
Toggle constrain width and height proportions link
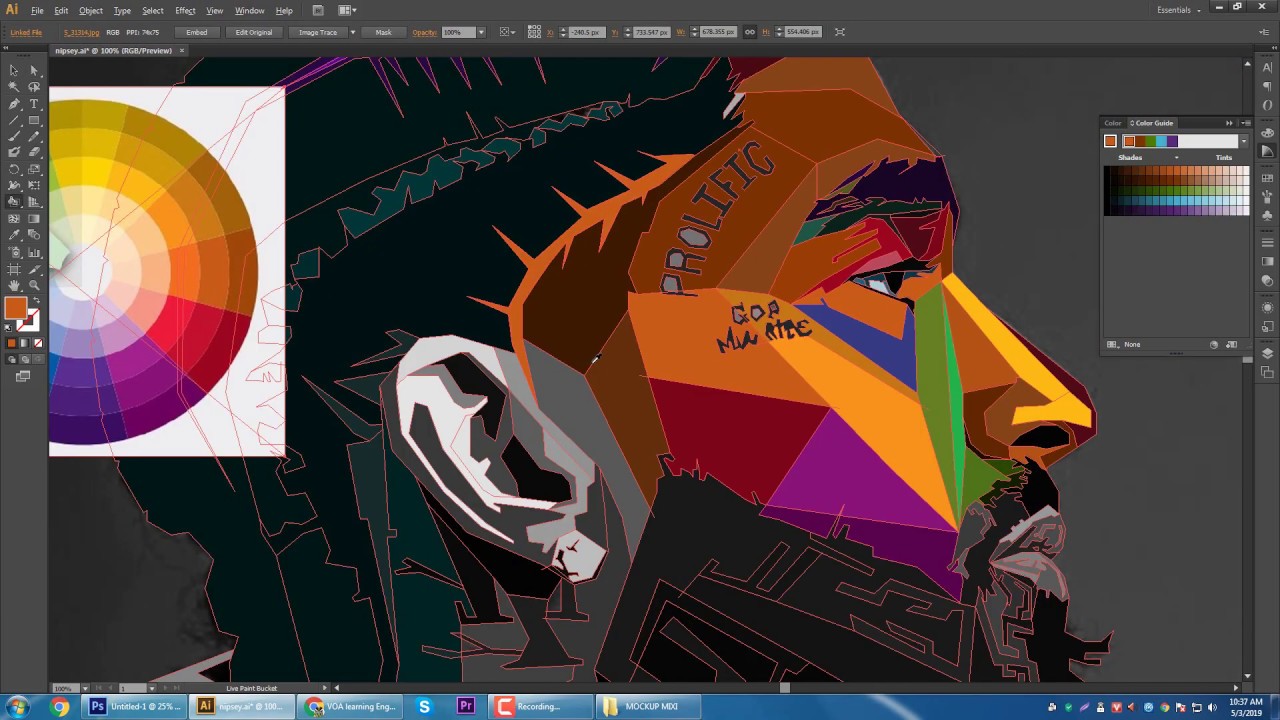coord(751,32)
